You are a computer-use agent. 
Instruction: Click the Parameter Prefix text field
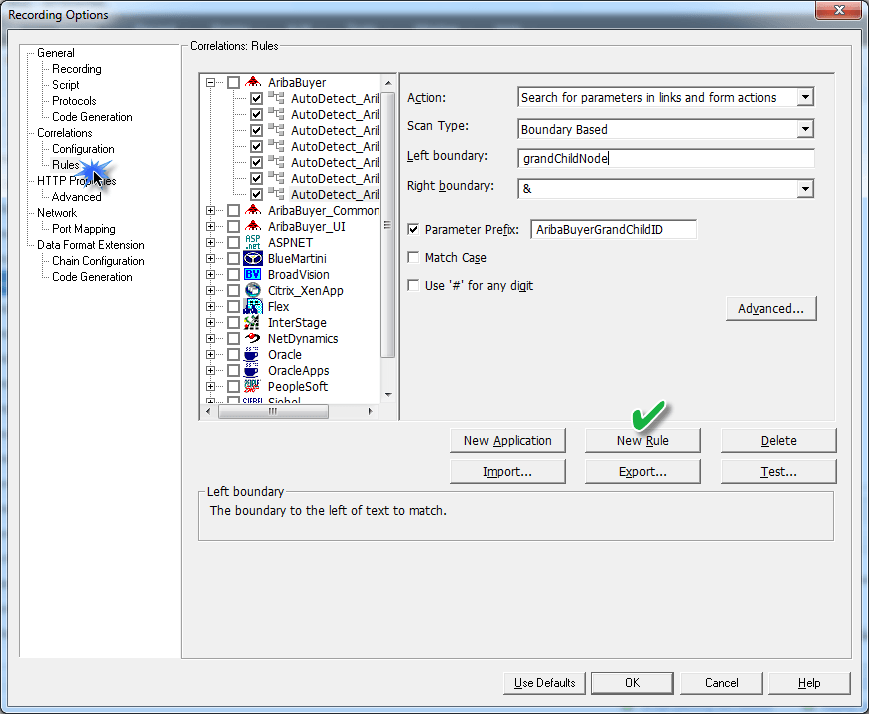[x=613, y=230]
